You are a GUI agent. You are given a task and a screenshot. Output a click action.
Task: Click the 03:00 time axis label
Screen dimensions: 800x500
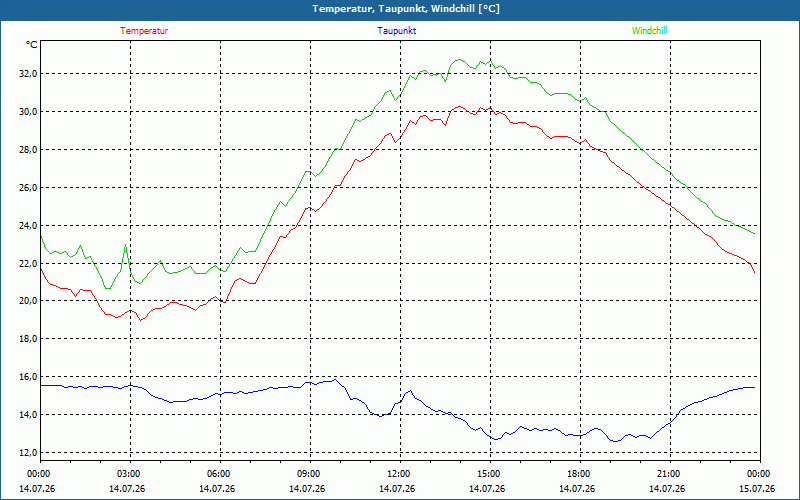pyautogui.click(x=130, y=474)
